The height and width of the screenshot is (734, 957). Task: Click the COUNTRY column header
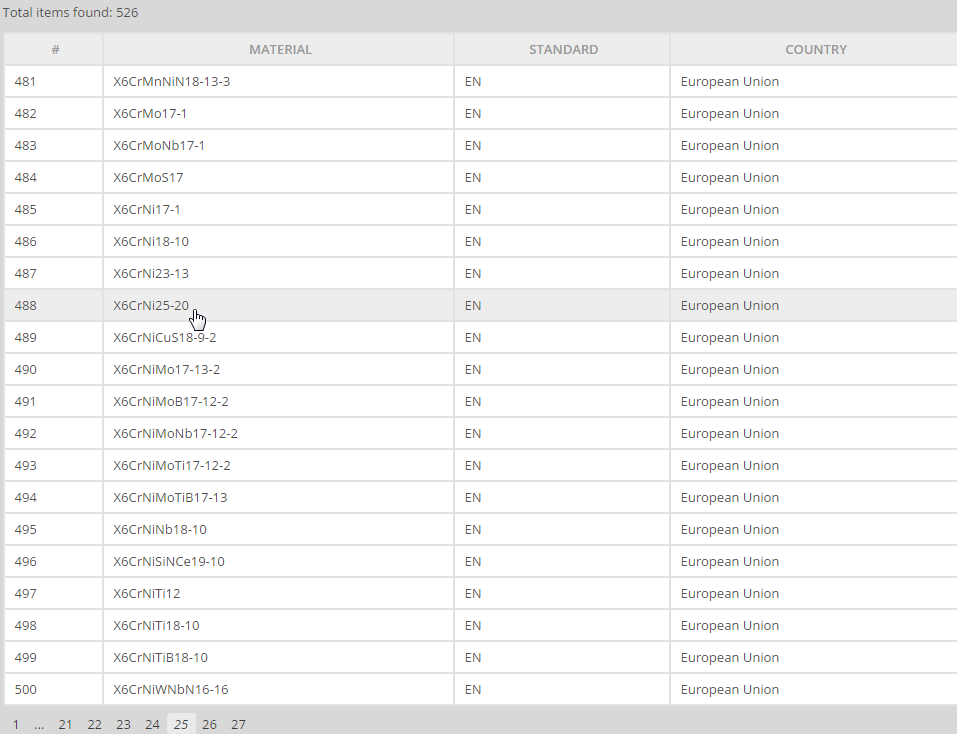tap(816, 49)
